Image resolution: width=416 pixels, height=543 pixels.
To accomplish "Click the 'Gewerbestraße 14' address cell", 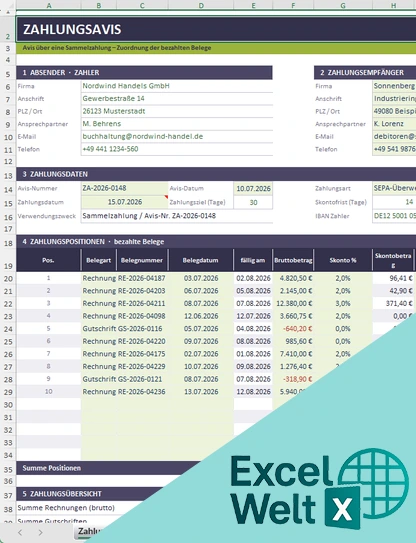I will pyautogui.click(x=177, y=99).
